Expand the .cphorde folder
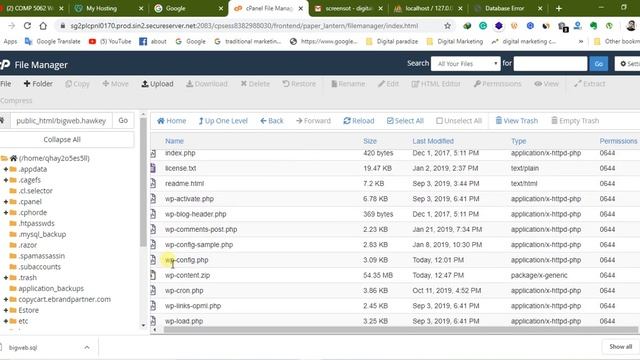Image resolution: width=640 pixels, height=360 pixels. 6,213
